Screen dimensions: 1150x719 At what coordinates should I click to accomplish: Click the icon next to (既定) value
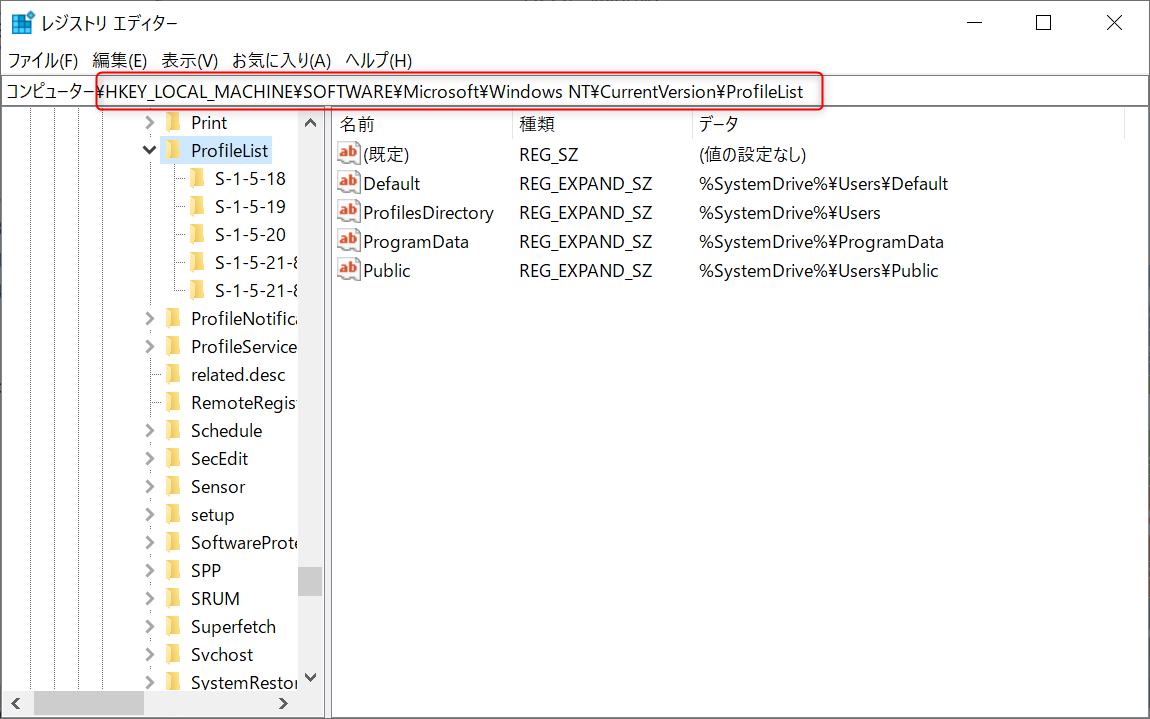tap(348, 154)
